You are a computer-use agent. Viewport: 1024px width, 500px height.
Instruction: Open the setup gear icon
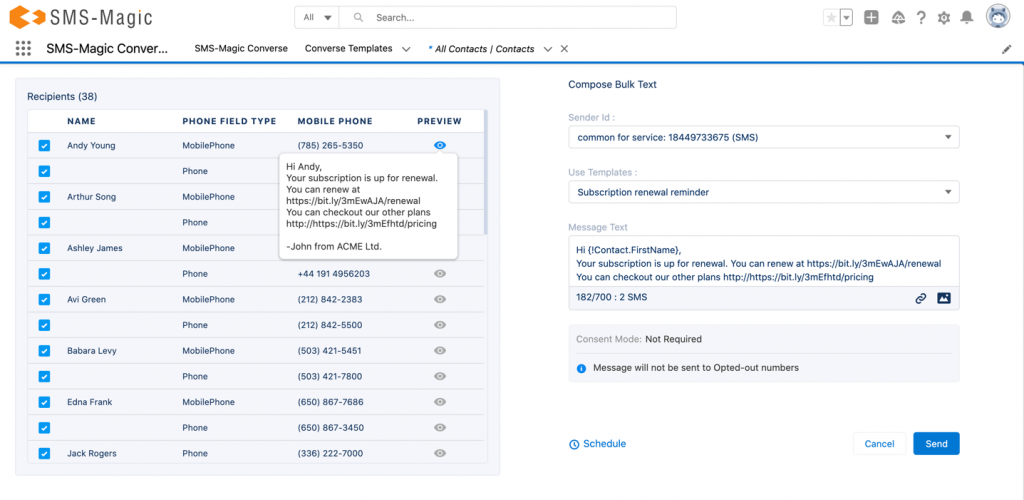(x=944, y=18)
